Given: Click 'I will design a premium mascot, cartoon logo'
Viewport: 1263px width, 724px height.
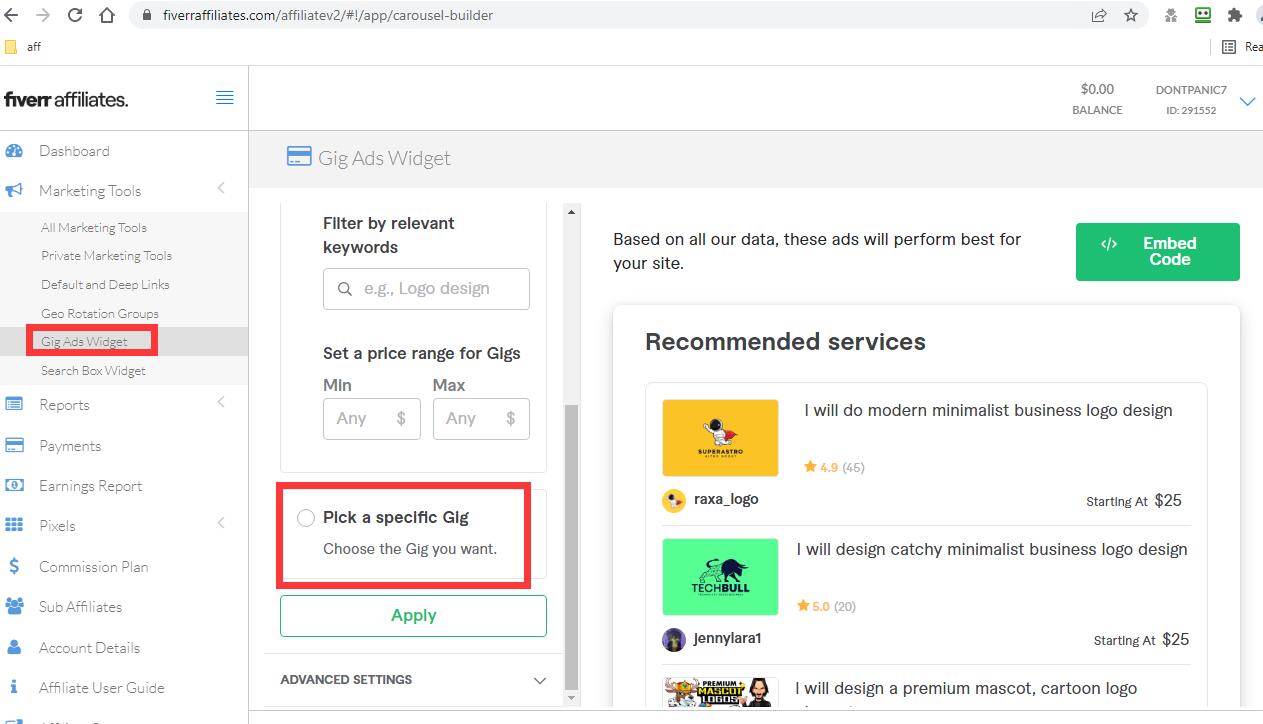Looking at the screenshot, I should click(966, 688).
